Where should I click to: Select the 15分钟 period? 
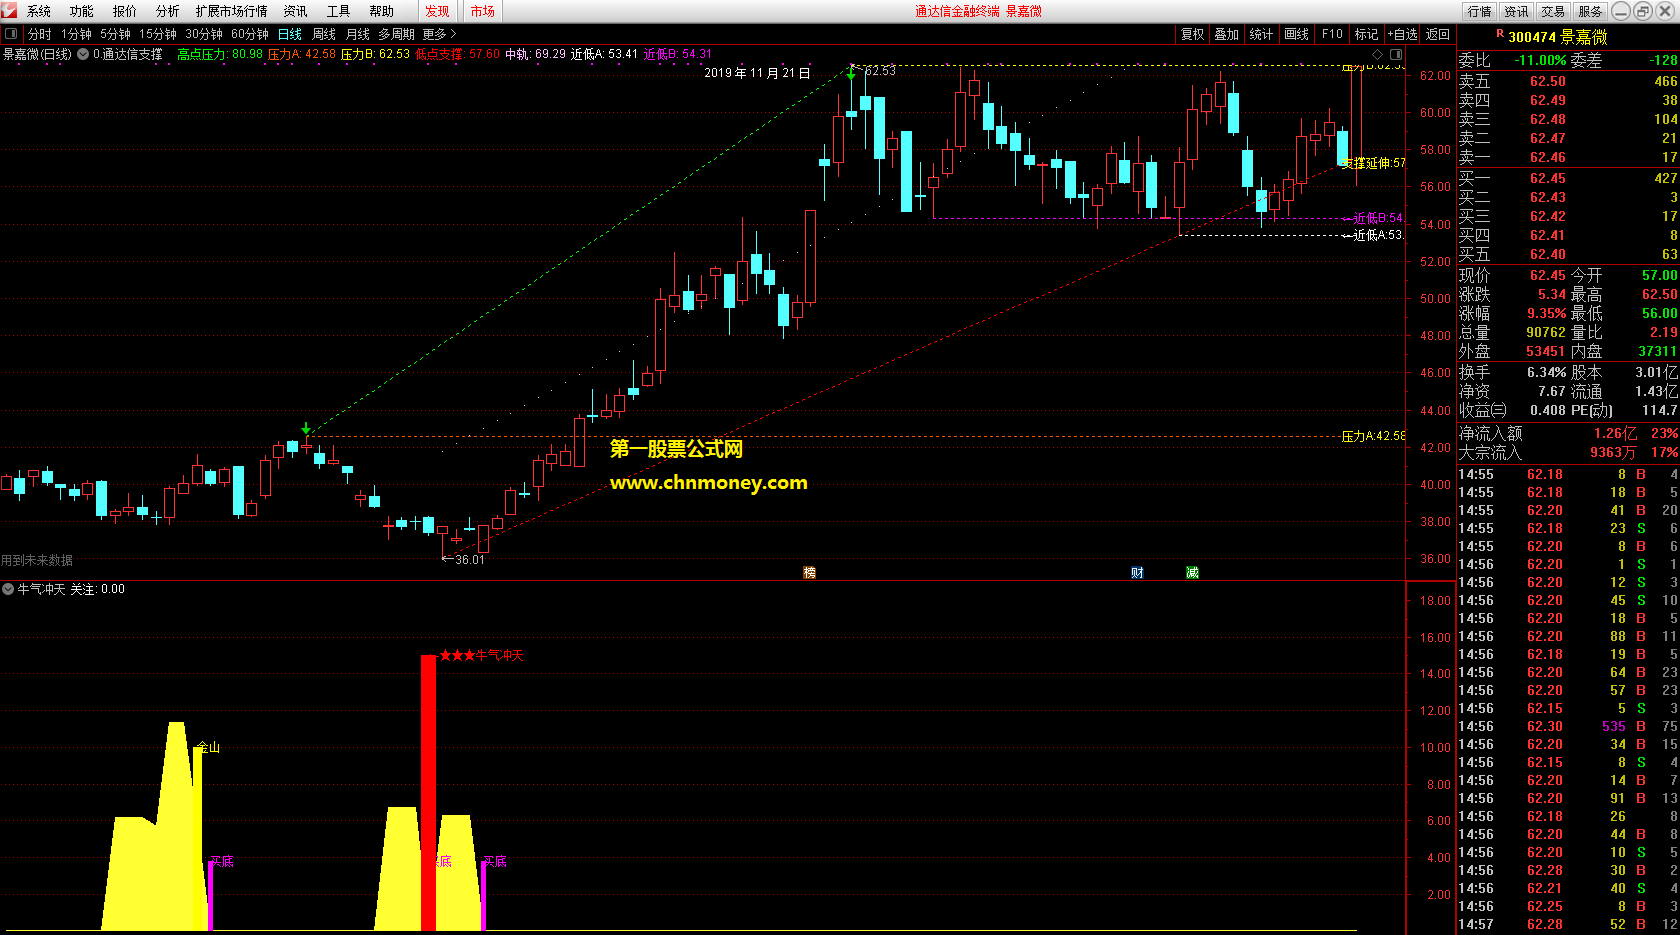[158, 34]
